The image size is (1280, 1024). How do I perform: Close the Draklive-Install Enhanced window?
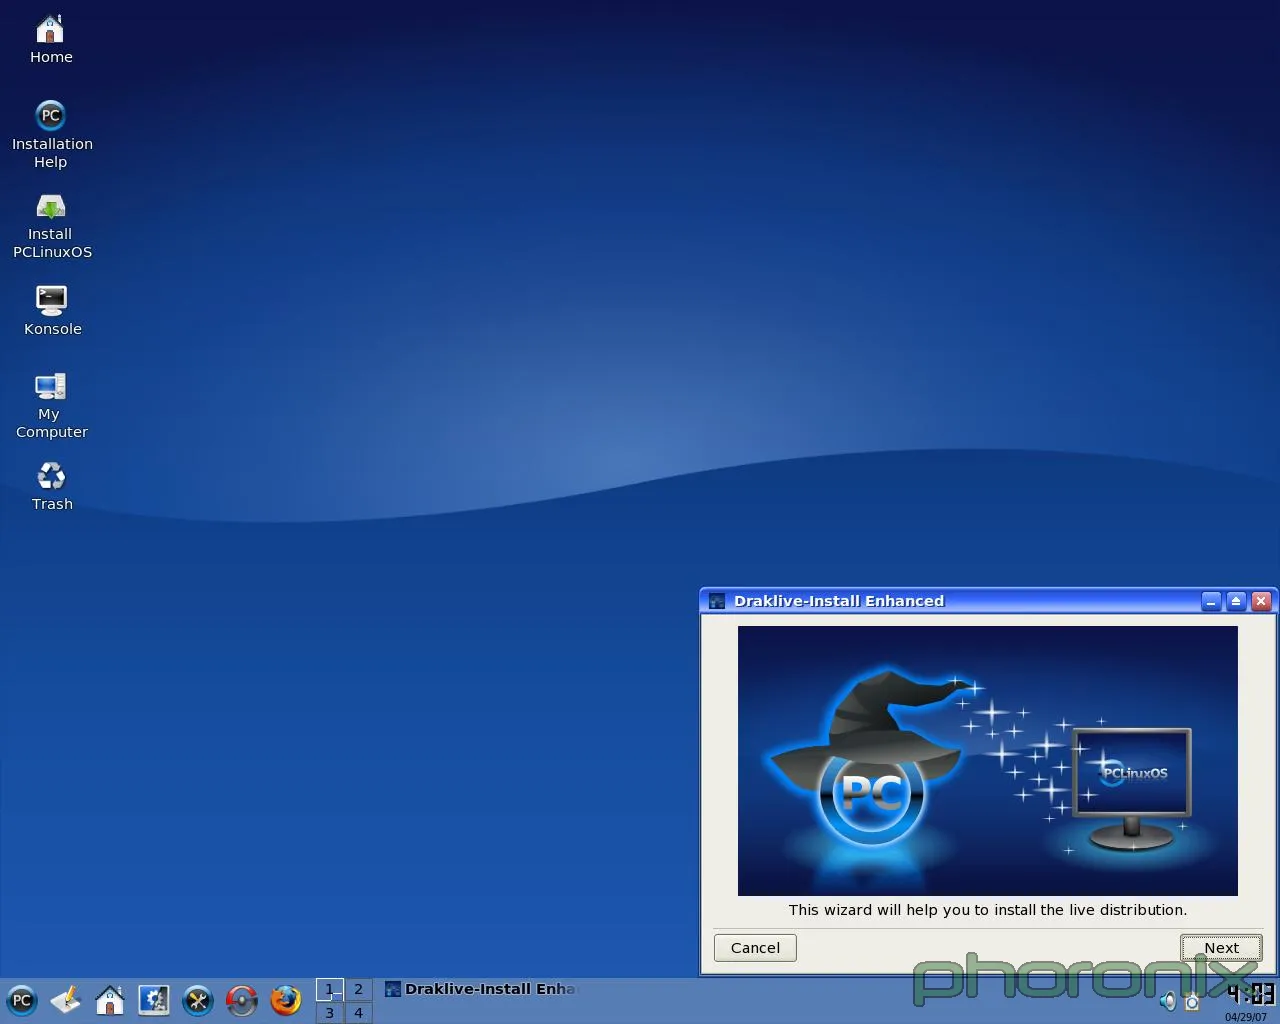pyautogui.click(x=1261, y=601)
